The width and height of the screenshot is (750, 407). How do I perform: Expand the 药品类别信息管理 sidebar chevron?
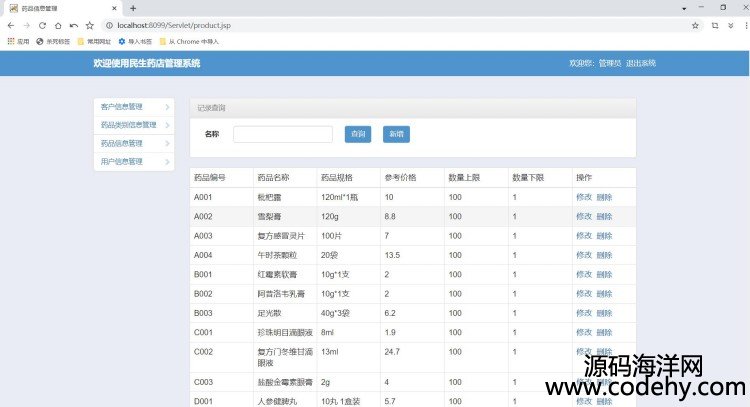pyautogui.click(x=167, y=125)
